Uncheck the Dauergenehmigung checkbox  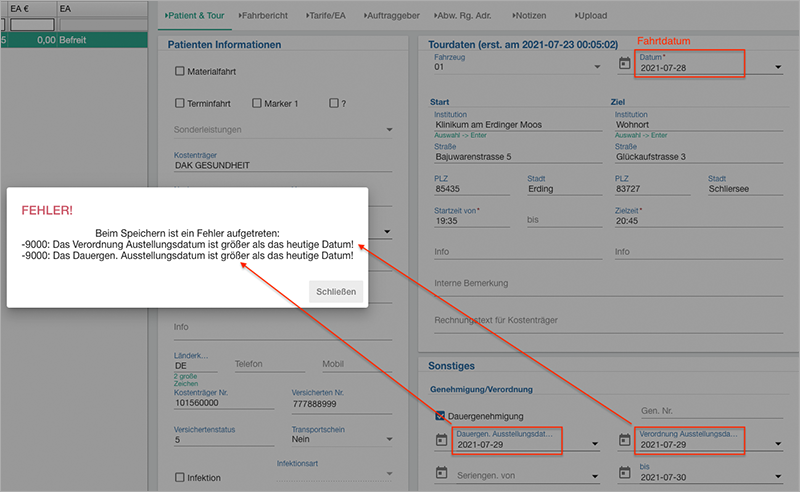pos(441,415)
